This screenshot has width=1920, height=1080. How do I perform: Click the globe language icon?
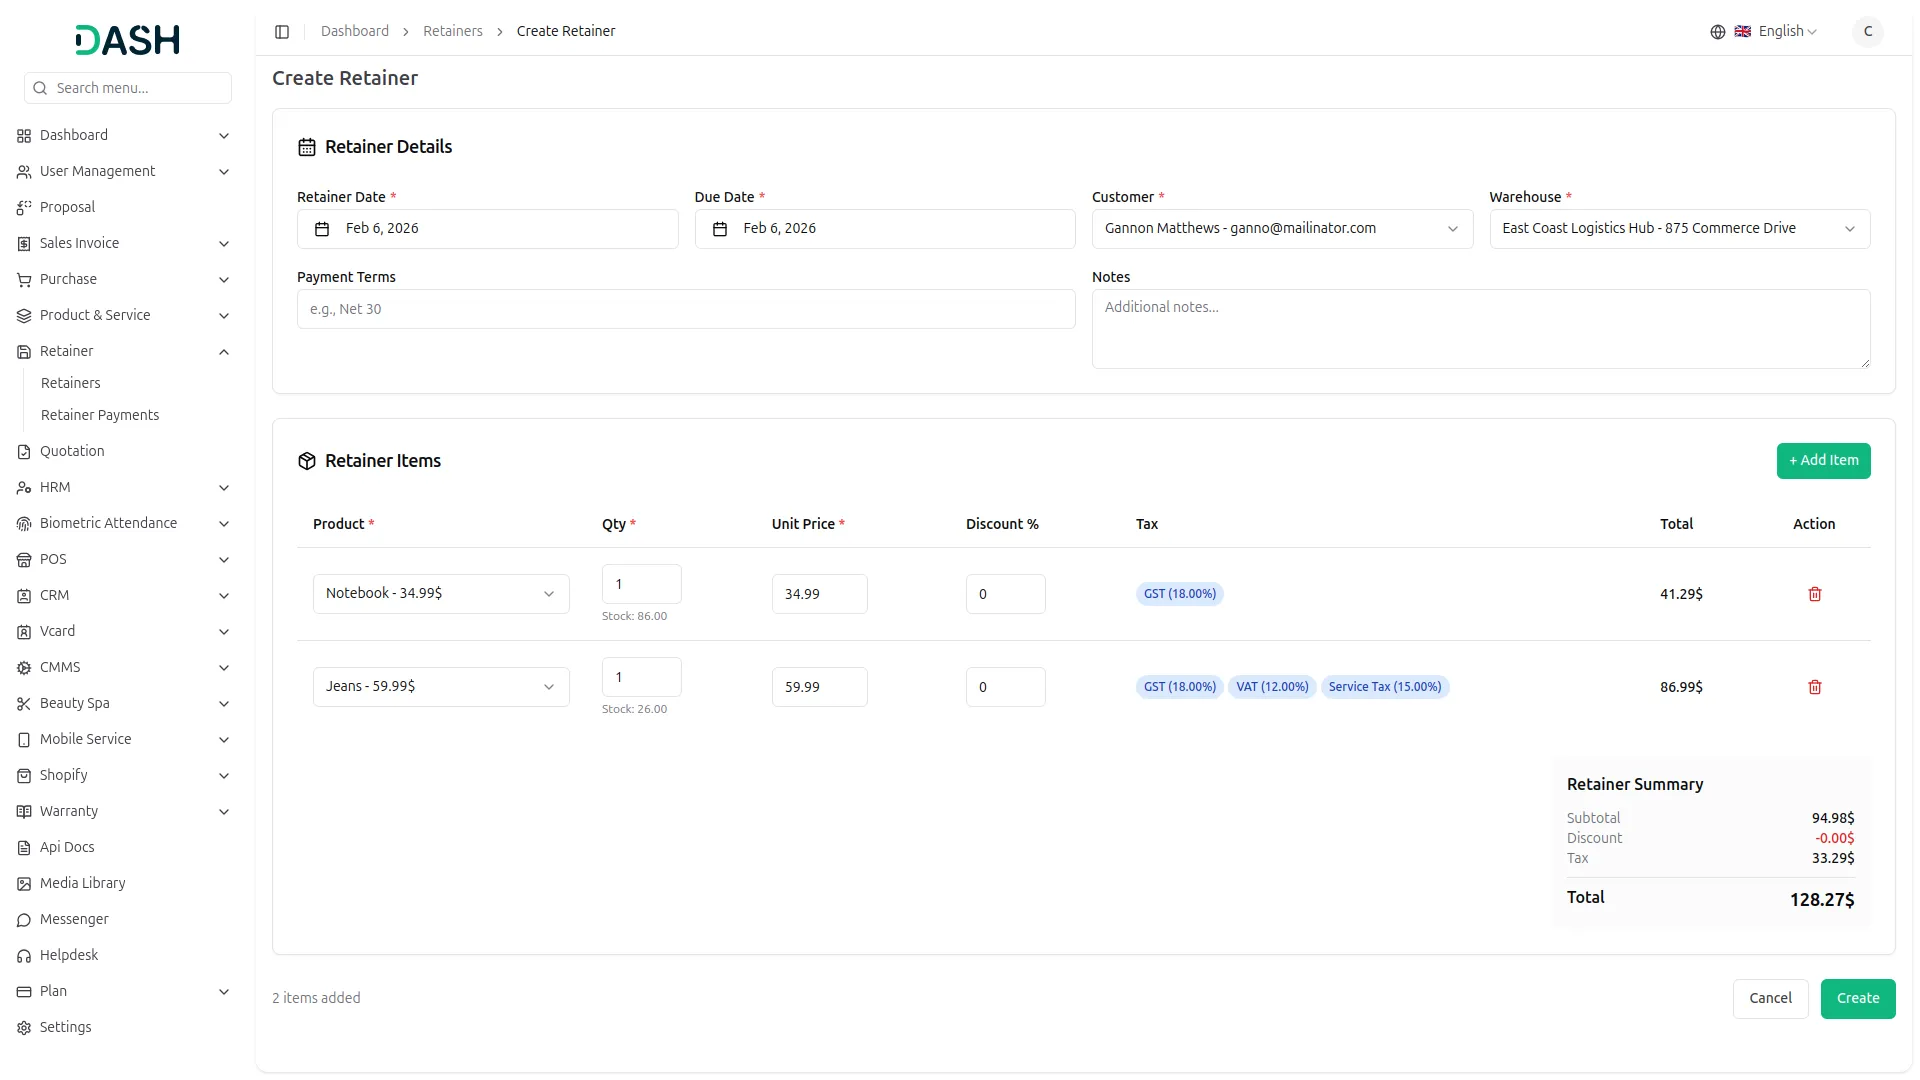point(1717,32)
